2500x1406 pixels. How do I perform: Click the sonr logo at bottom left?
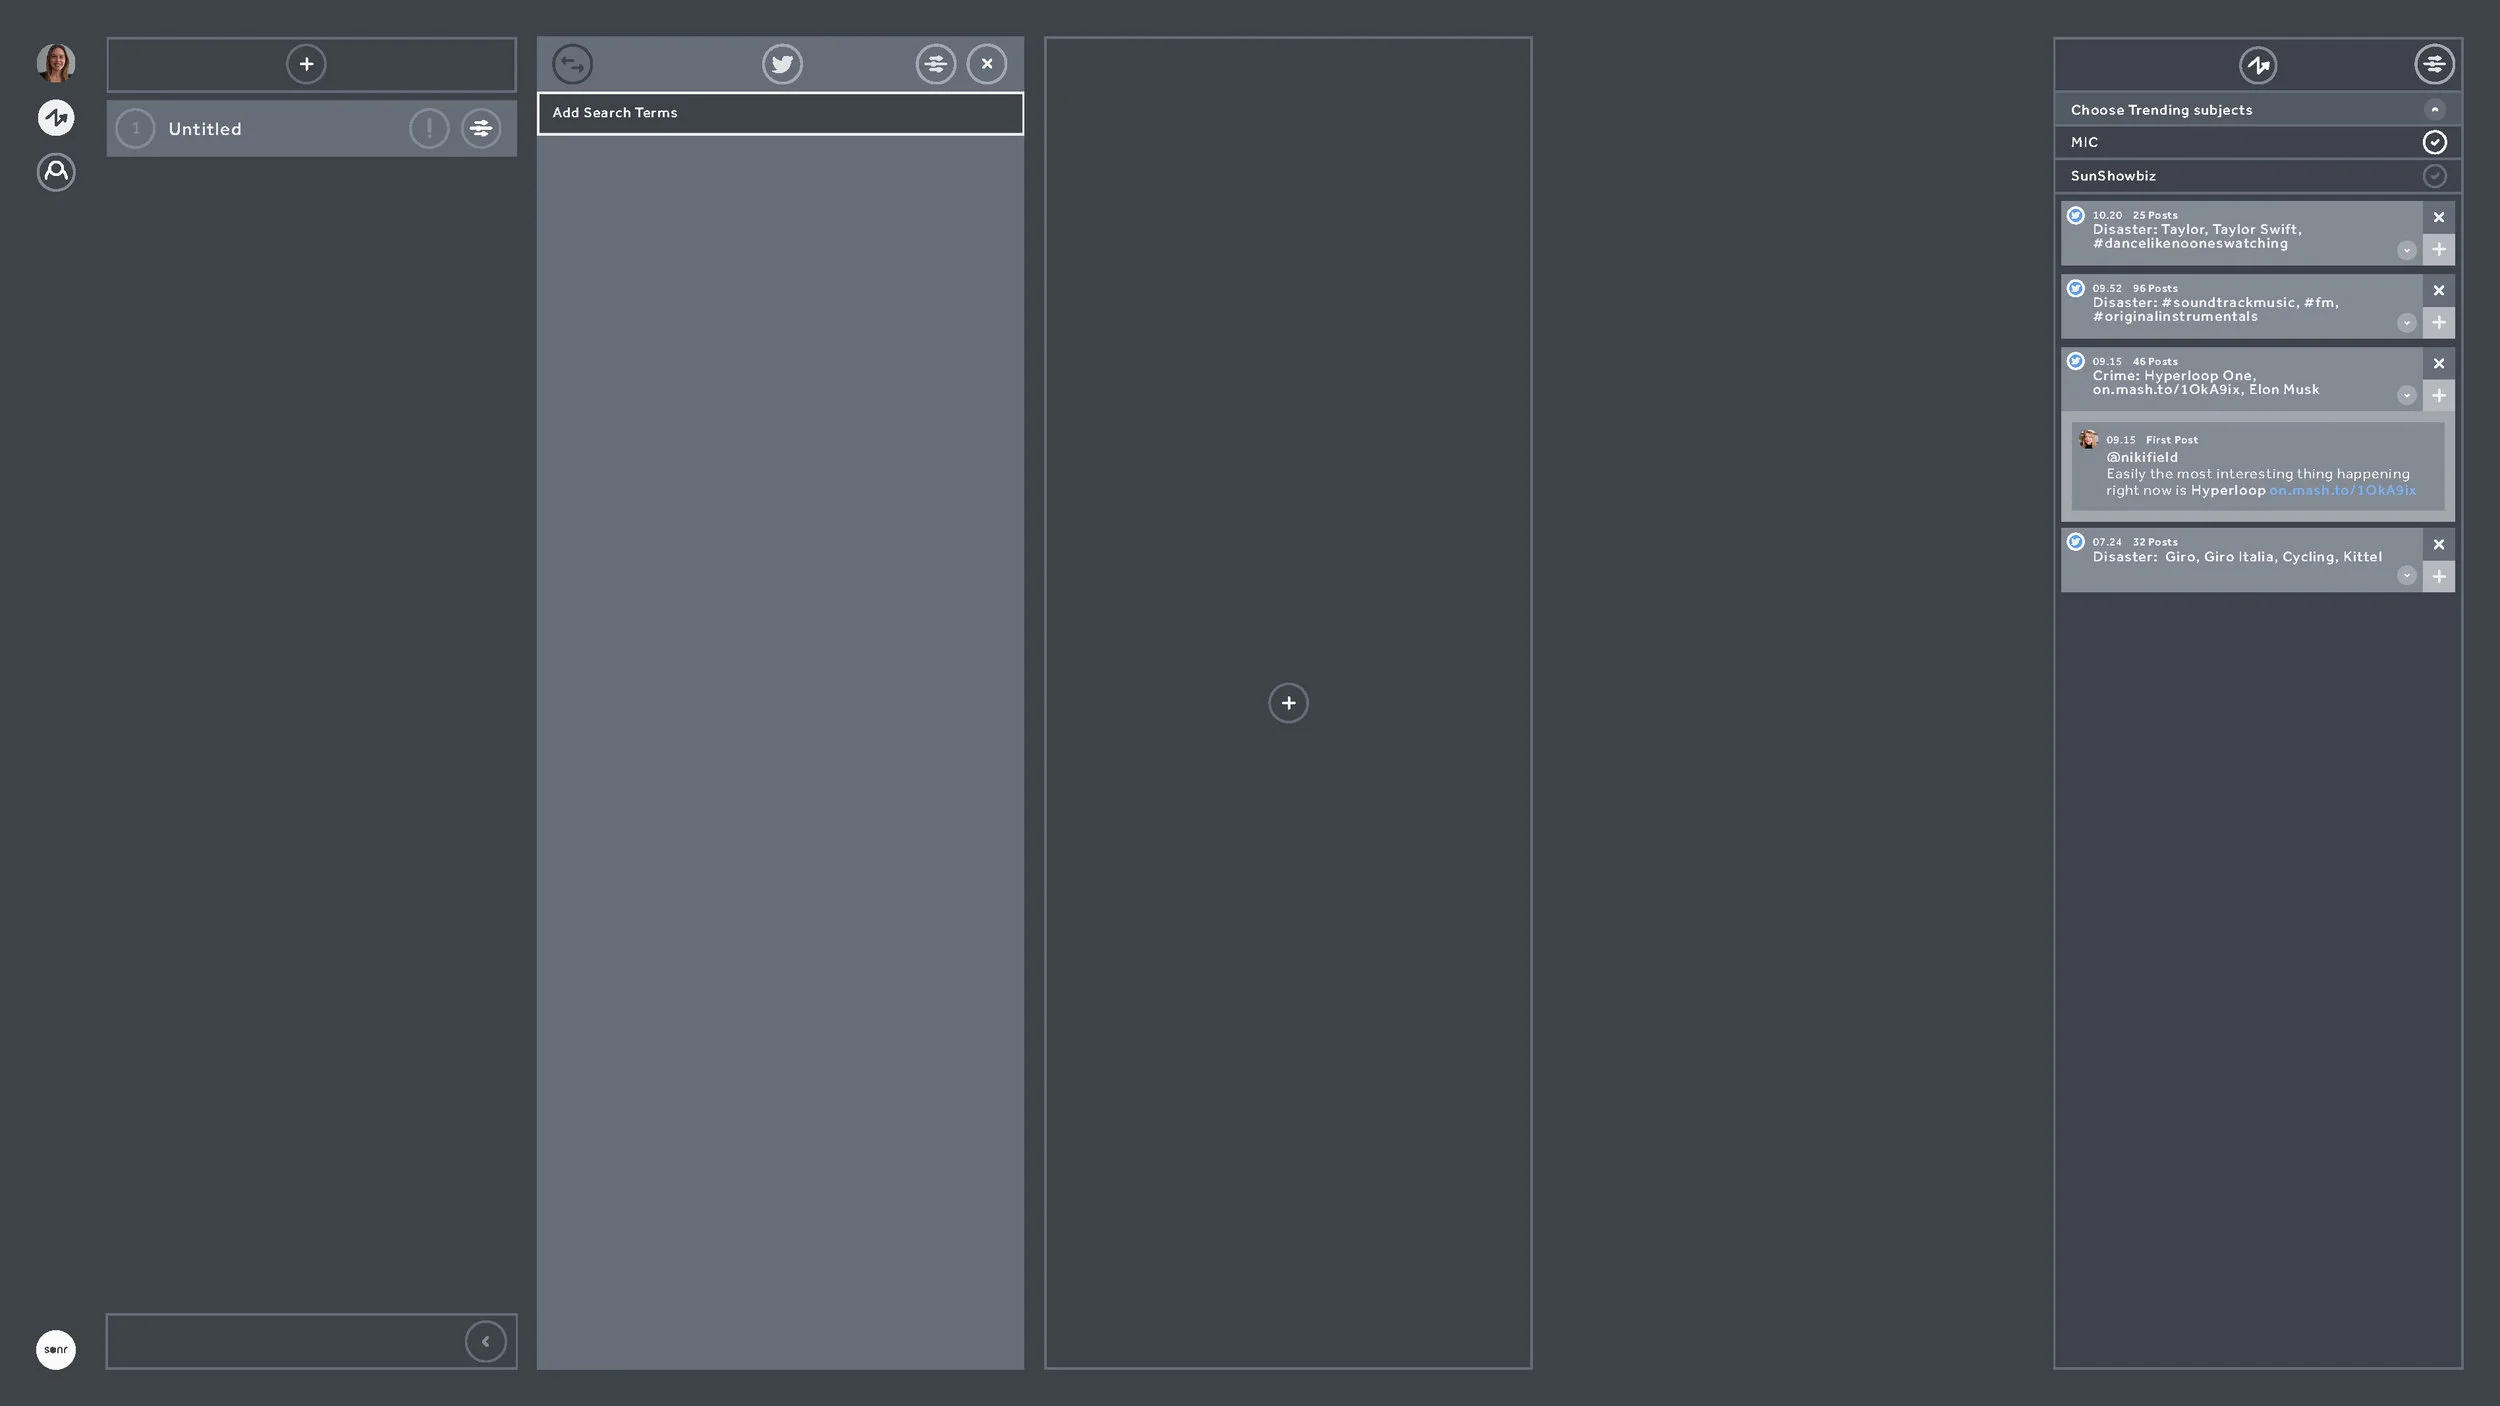[x=56, y=1349]
